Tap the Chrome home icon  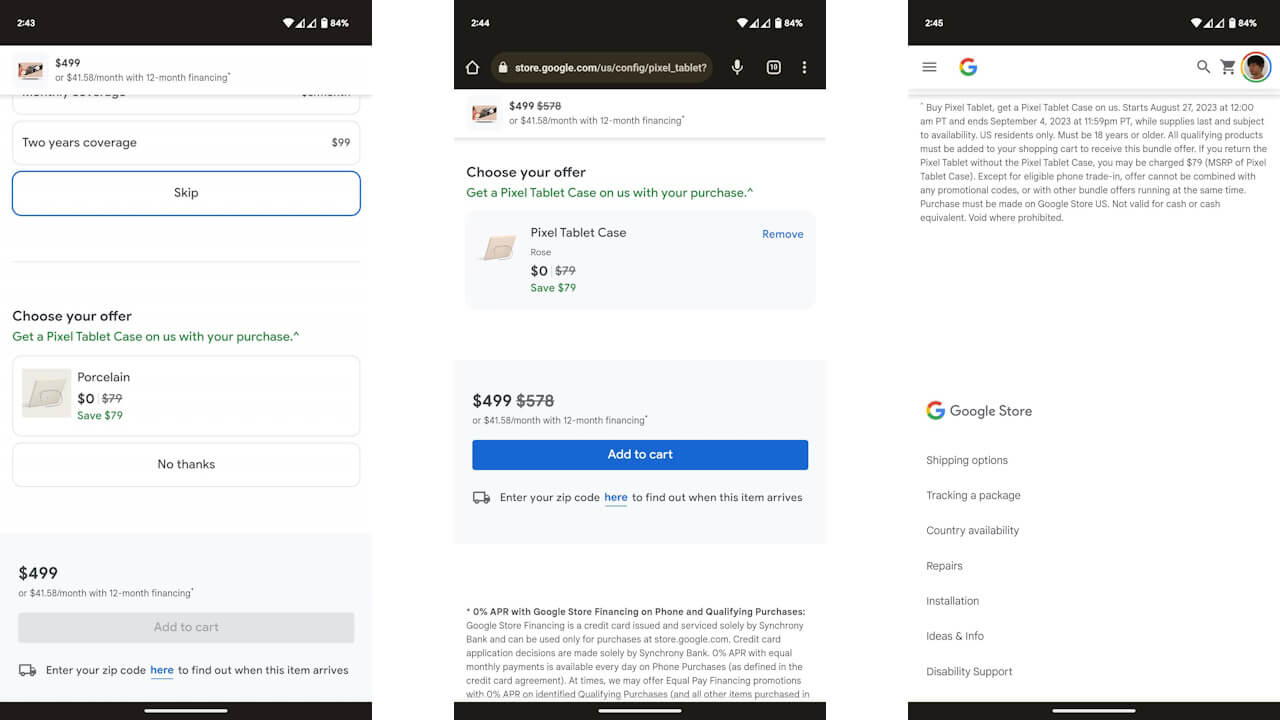pyautogui.click(x=473, y=67)
